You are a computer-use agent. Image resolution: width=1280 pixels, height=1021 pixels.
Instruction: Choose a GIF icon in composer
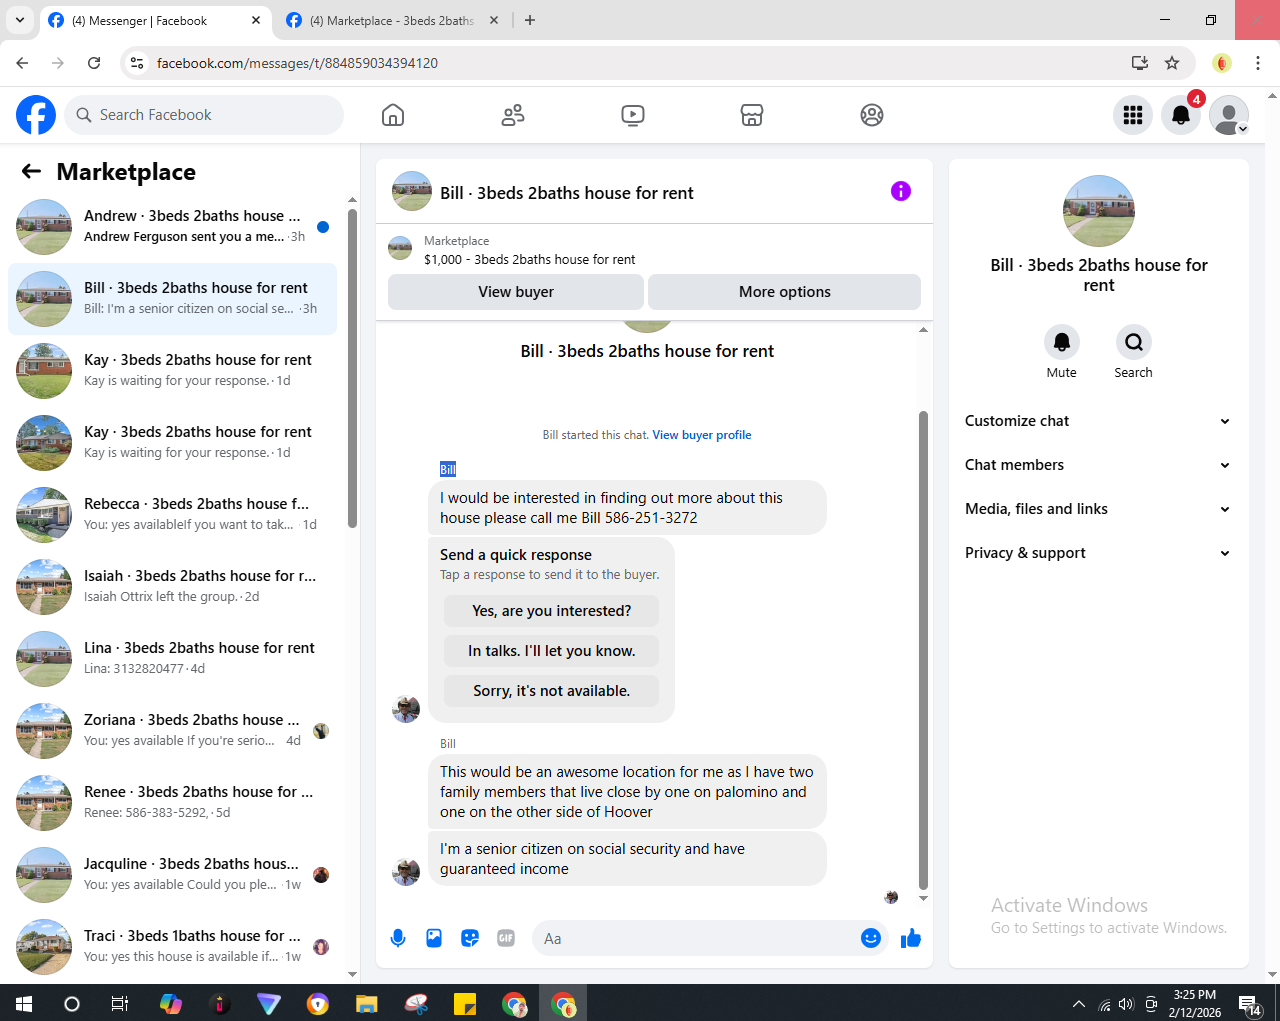coord(506,938)
